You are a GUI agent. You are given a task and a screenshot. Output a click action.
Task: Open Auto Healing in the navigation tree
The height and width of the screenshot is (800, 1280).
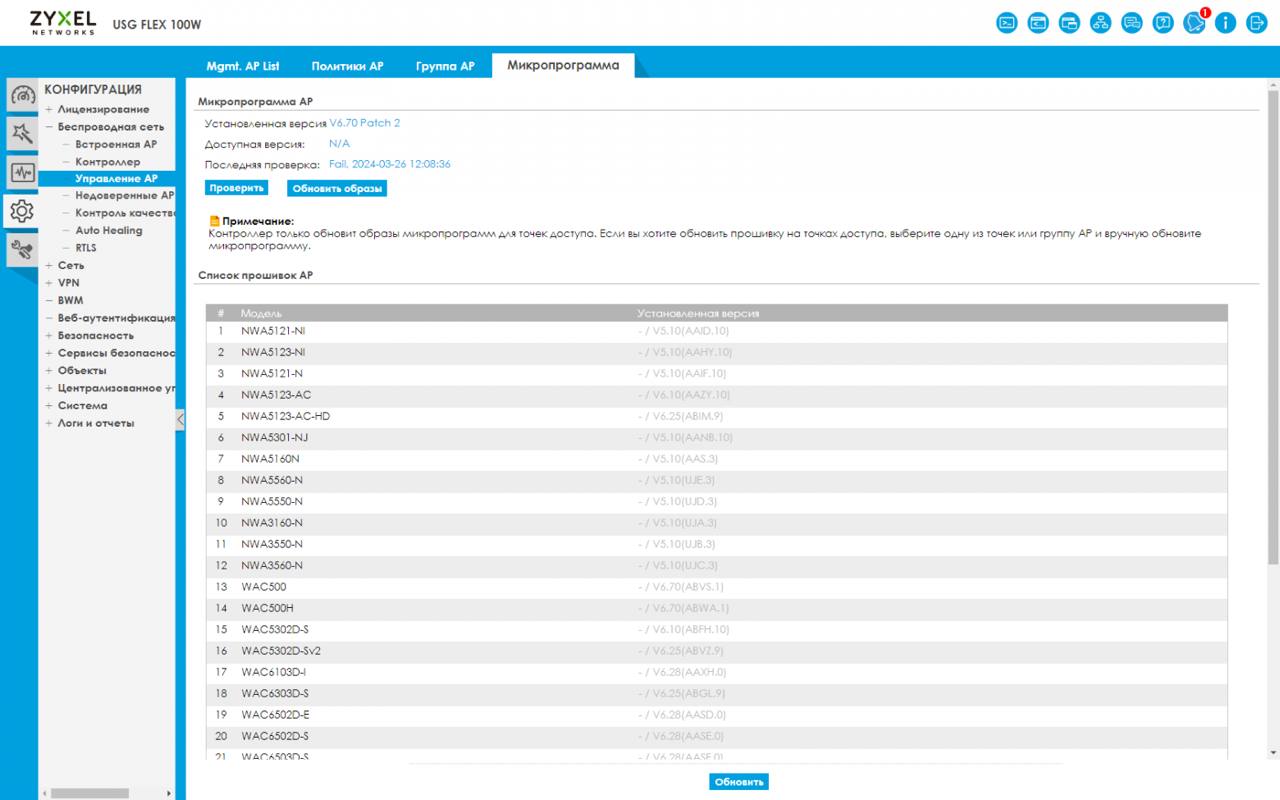(x=109, y=231)
